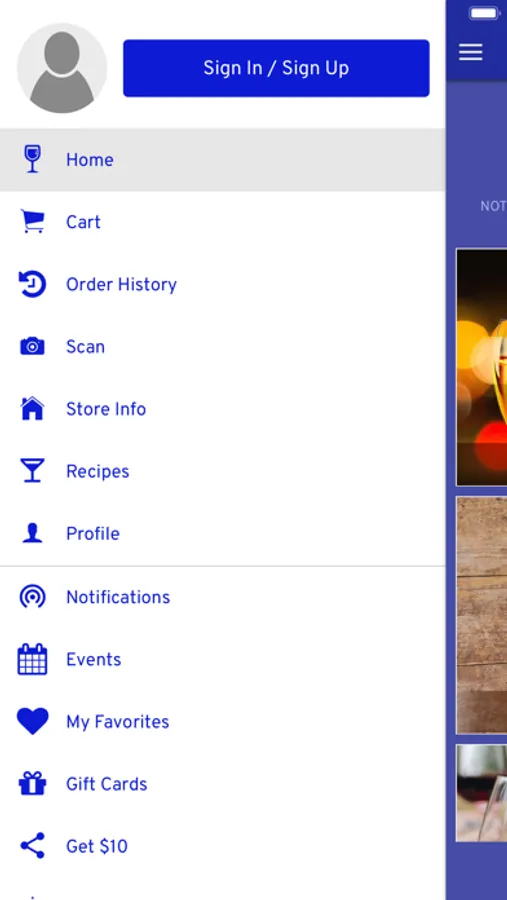Tap the wine glass Home icon

click(32, 159)
